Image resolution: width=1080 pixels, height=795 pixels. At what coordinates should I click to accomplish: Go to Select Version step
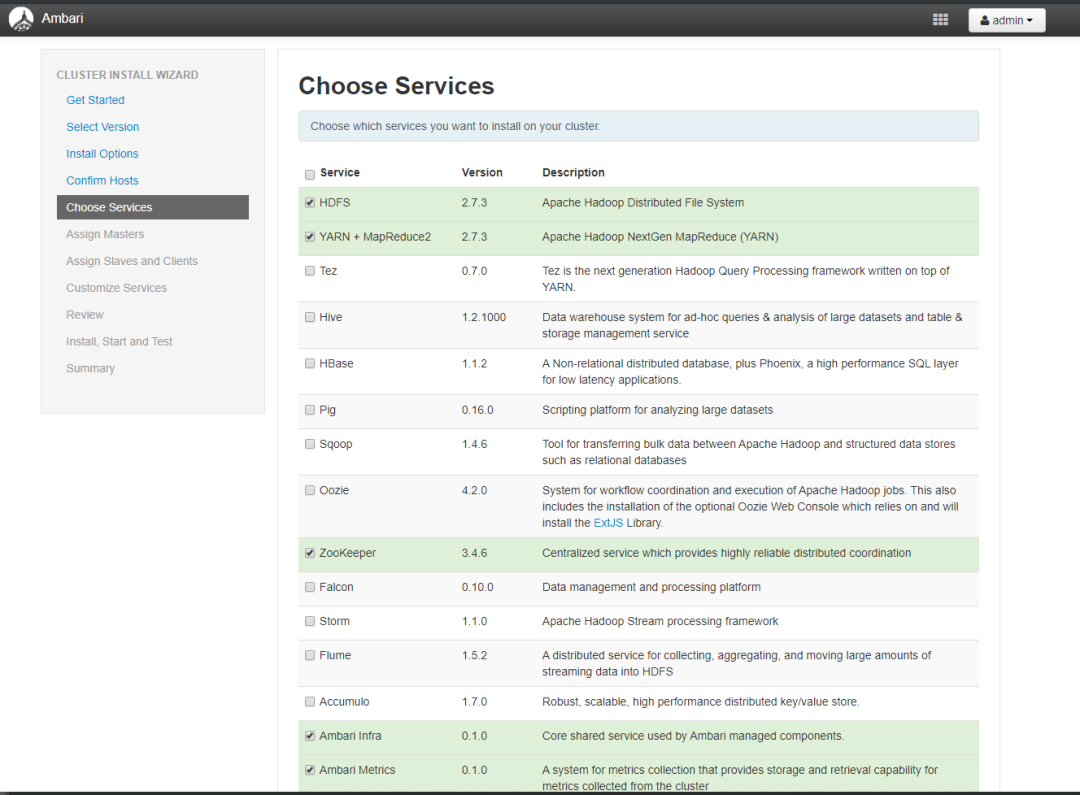pyautogui.click(x=103, y=127)
